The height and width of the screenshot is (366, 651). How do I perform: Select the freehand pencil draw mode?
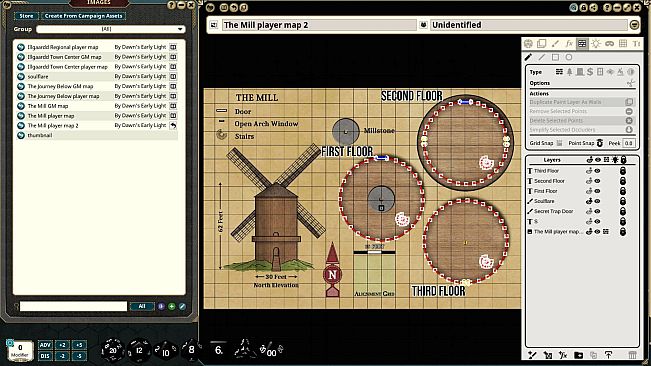click(x=528, y=57)
